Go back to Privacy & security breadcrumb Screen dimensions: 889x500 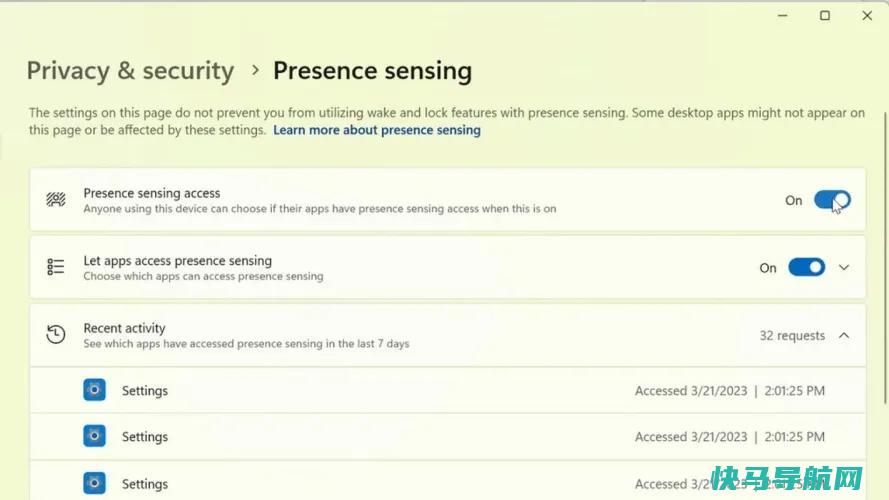pyautogui.click(x=130, y=71)
